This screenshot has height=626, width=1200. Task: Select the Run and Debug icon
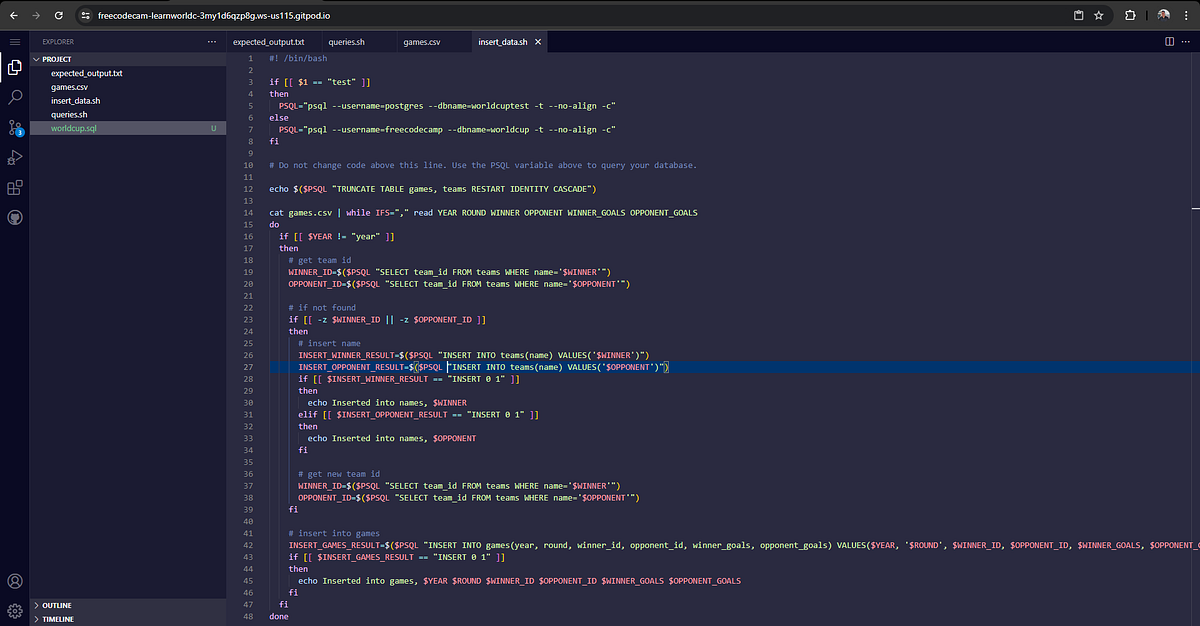point(14,157)
